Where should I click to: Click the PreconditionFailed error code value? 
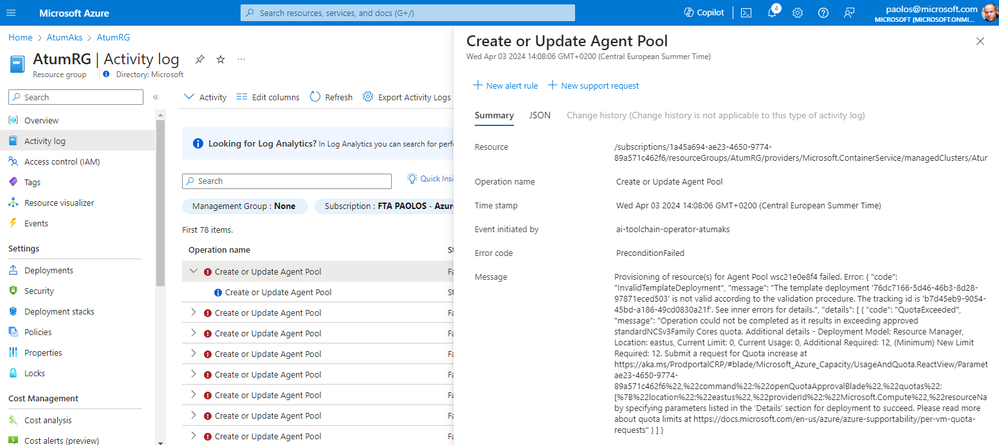(x=650, y=253)
